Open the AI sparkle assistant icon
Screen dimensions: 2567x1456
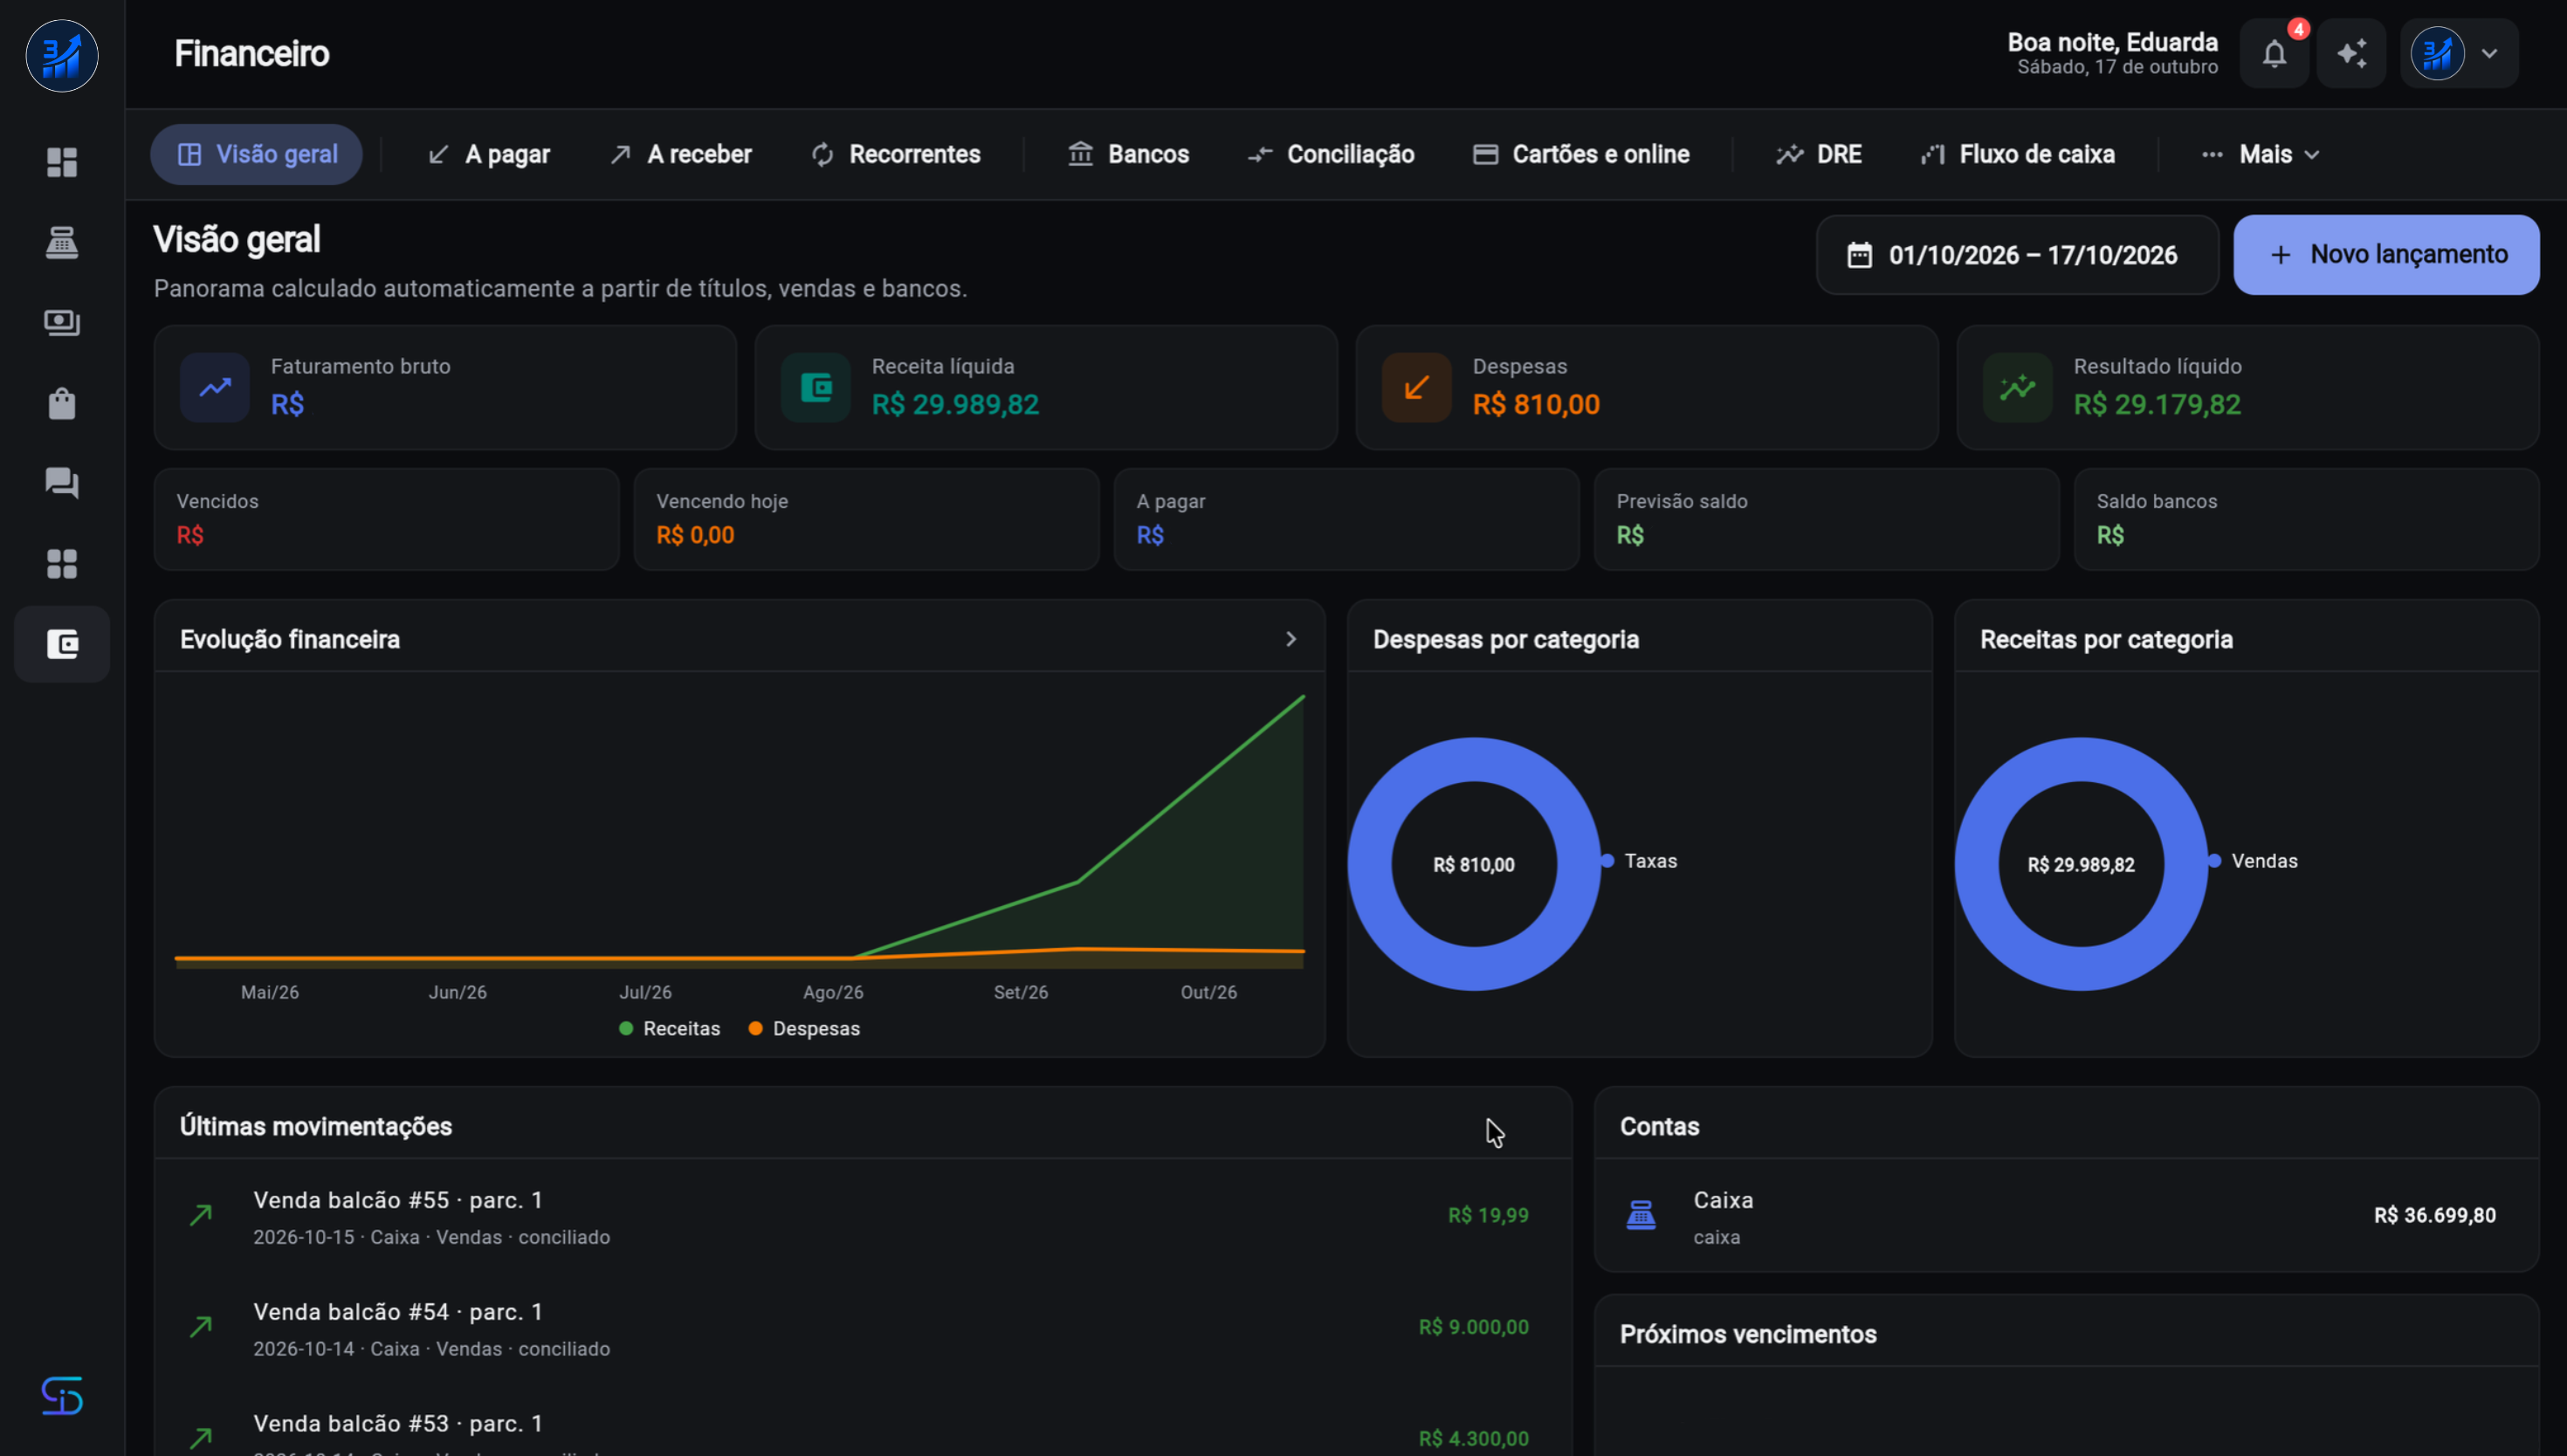coord(2351,54)
